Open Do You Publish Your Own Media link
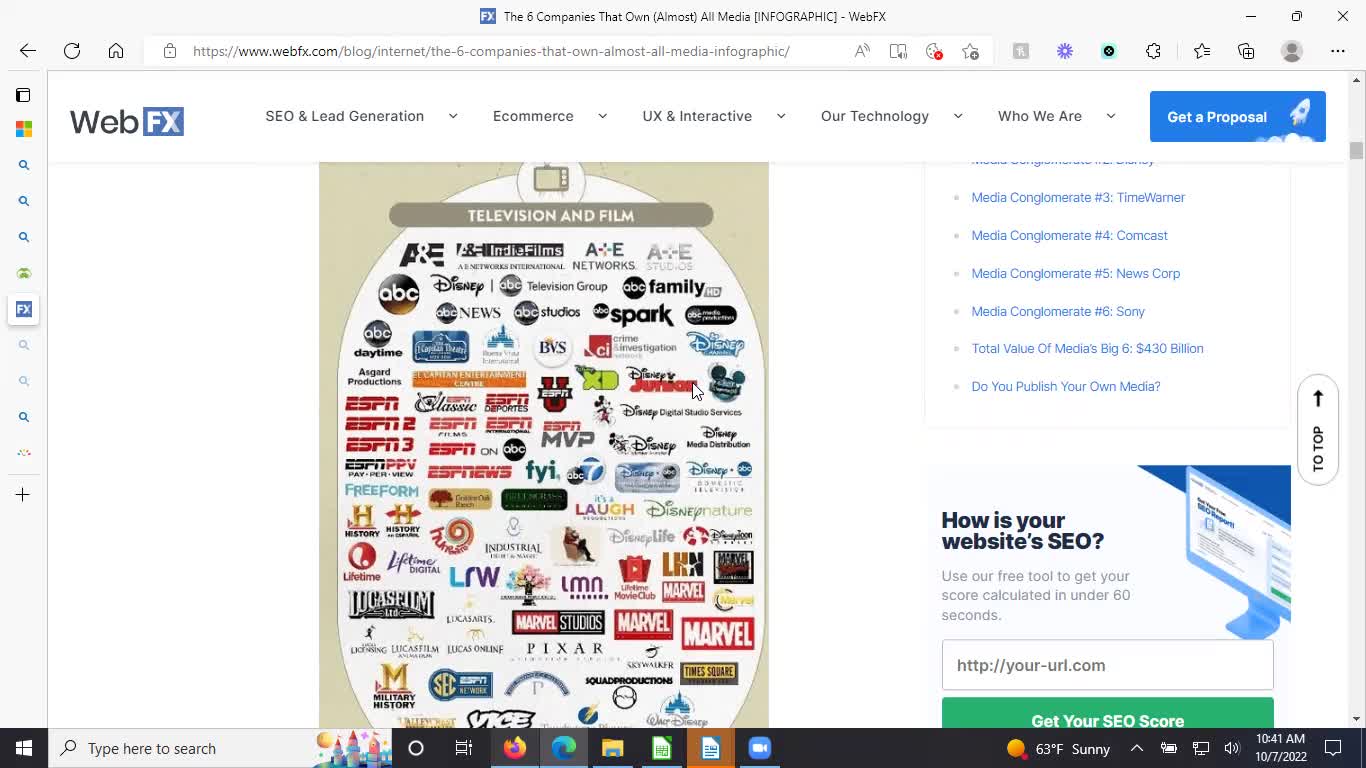 [x=1066, y=386]
